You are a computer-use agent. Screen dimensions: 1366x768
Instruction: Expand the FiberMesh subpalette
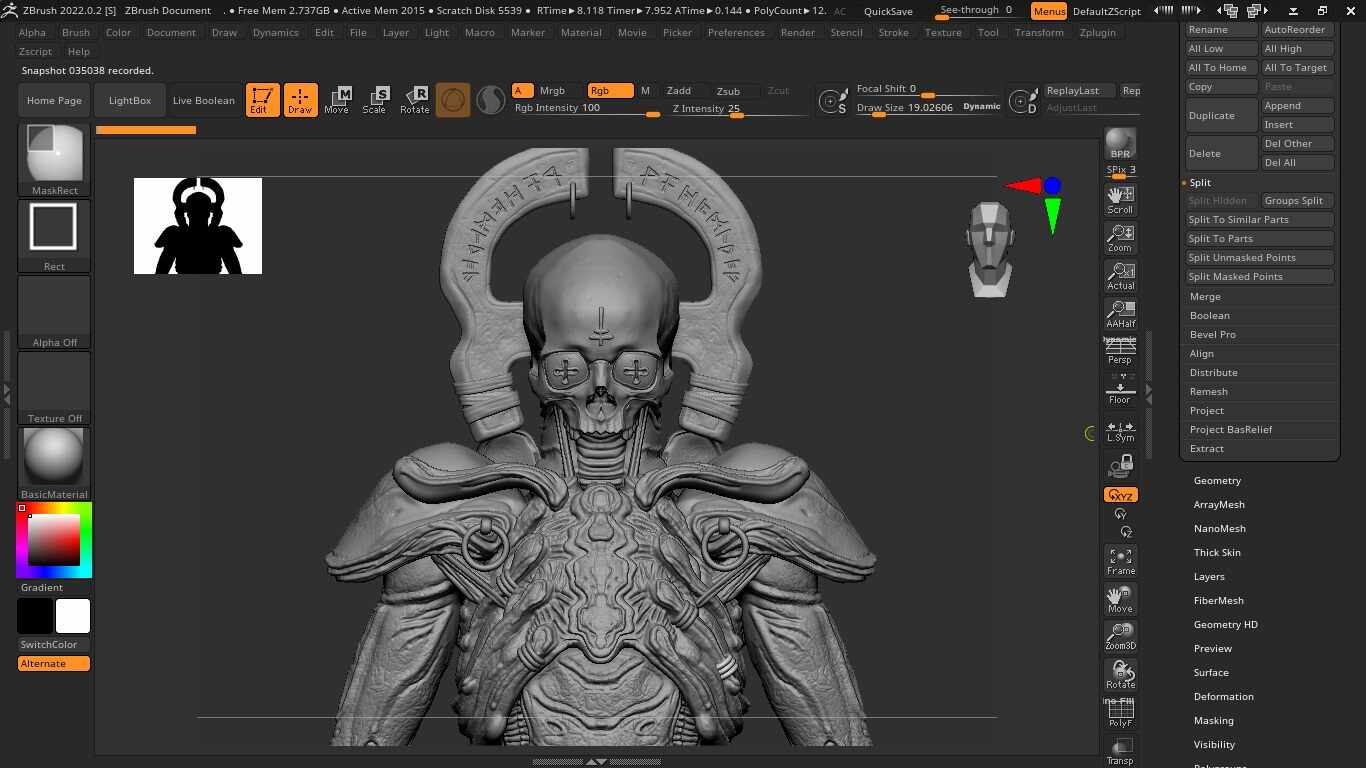(1218, 601)
